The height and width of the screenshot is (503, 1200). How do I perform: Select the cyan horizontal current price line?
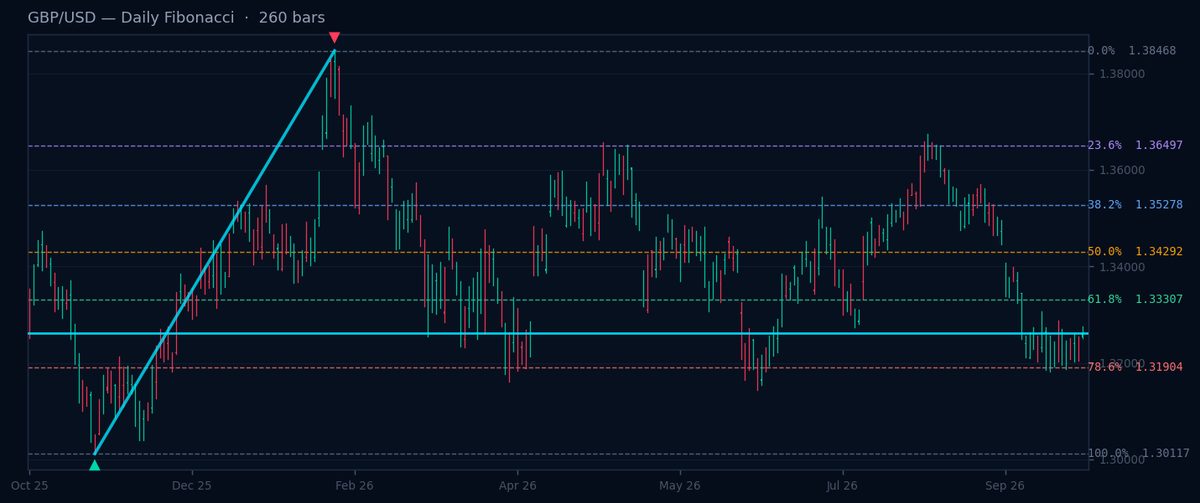(x=558, y=333)
